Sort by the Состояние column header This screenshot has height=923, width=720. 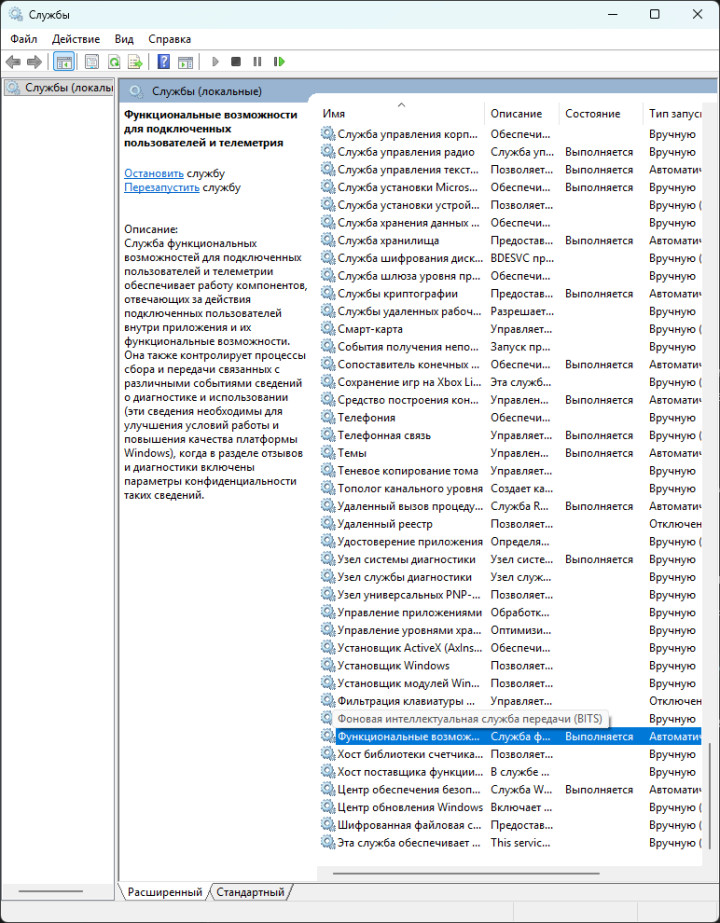click(x=592, y=114)
